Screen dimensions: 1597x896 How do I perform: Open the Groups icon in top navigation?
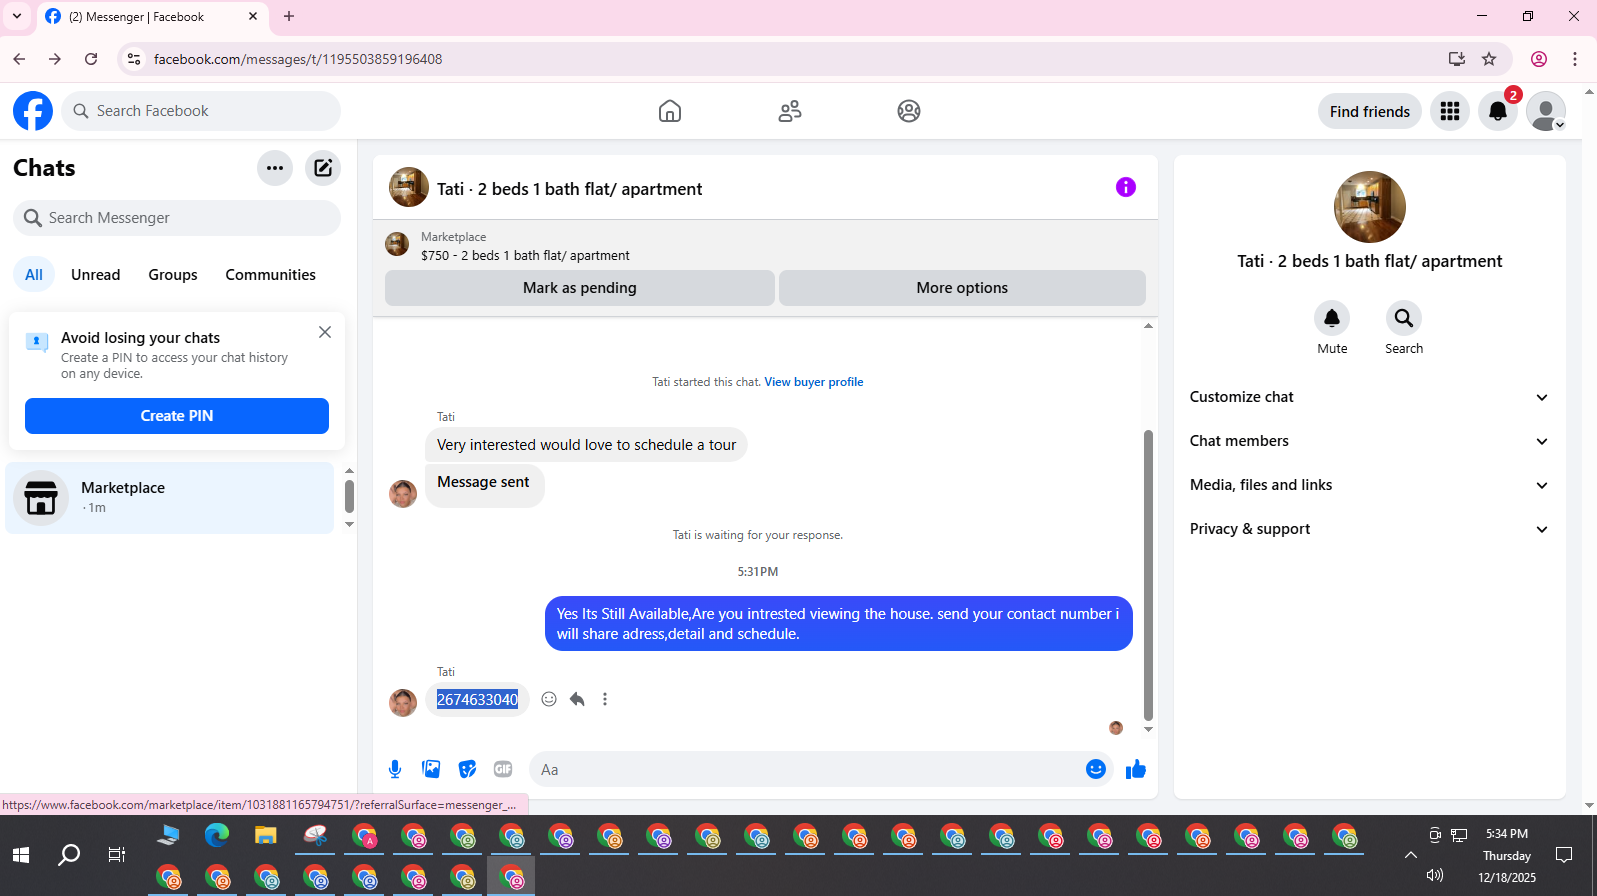click(x=909, y=111)
